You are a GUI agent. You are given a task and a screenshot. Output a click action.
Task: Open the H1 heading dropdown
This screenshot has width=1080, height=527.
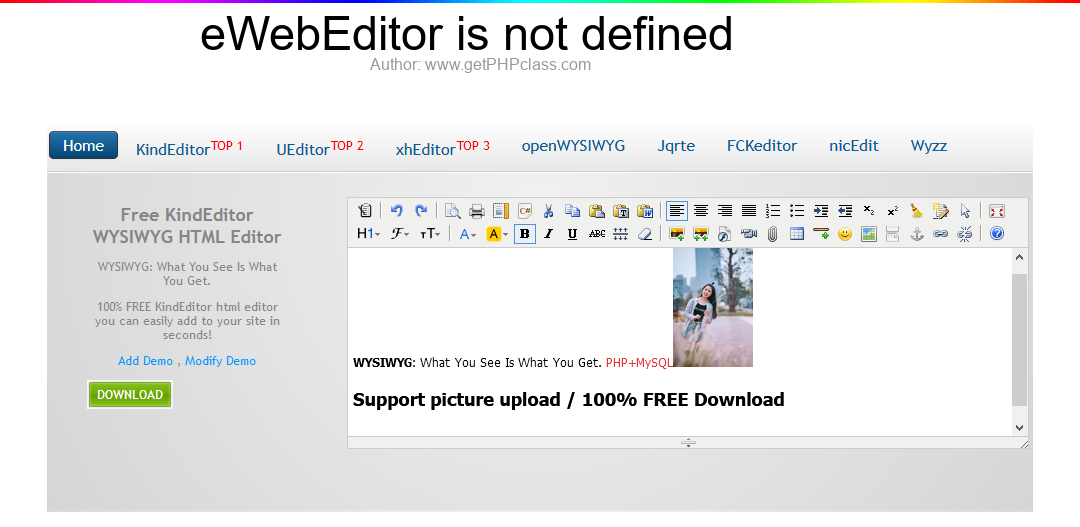click(368, 234)
